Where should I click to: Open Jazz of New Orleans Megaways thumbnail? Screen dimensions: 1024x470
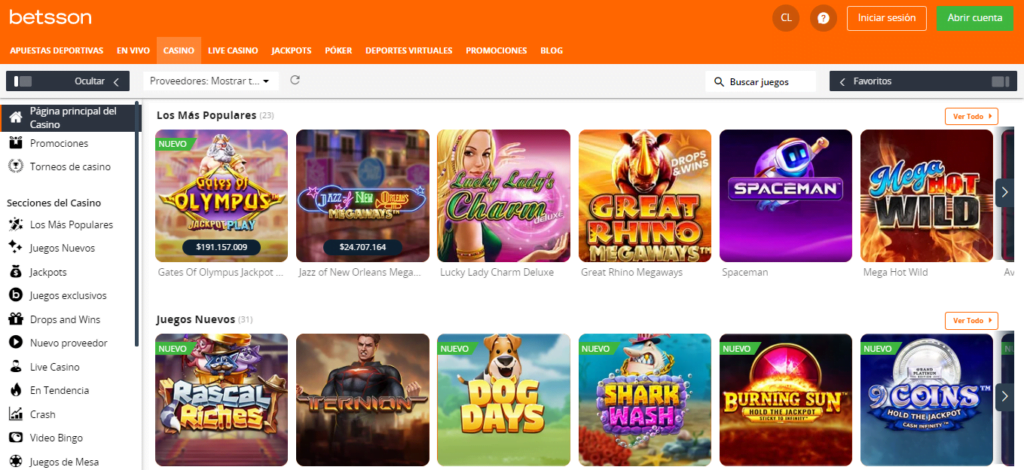[362, 196]
